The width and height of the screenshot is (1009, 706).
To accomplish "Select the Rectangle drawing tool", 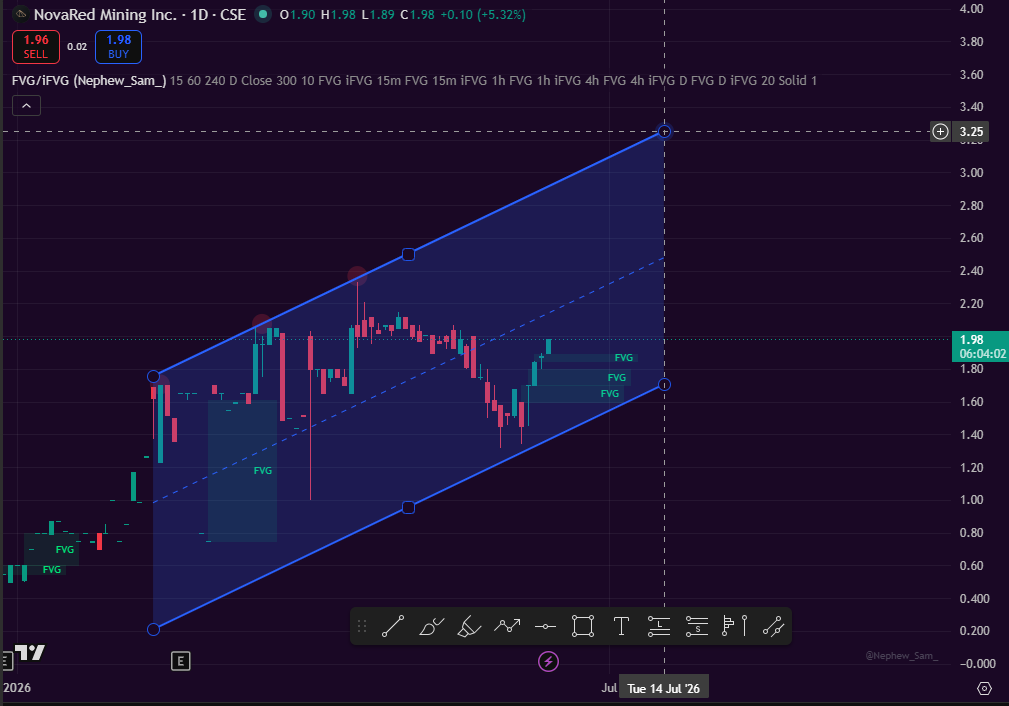I will (x=583, y=626).
